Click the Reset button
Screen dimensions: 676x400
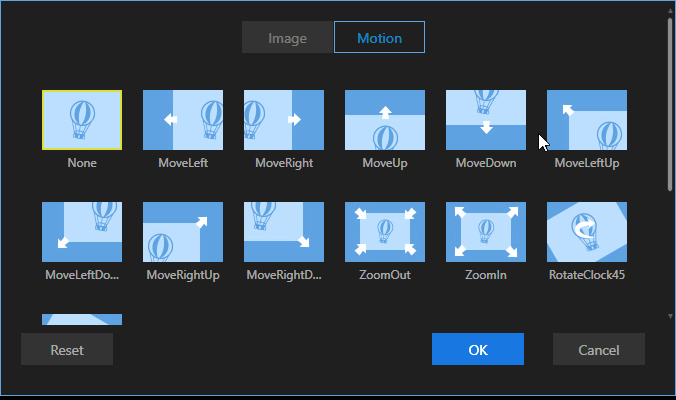[x=67, y=349]
